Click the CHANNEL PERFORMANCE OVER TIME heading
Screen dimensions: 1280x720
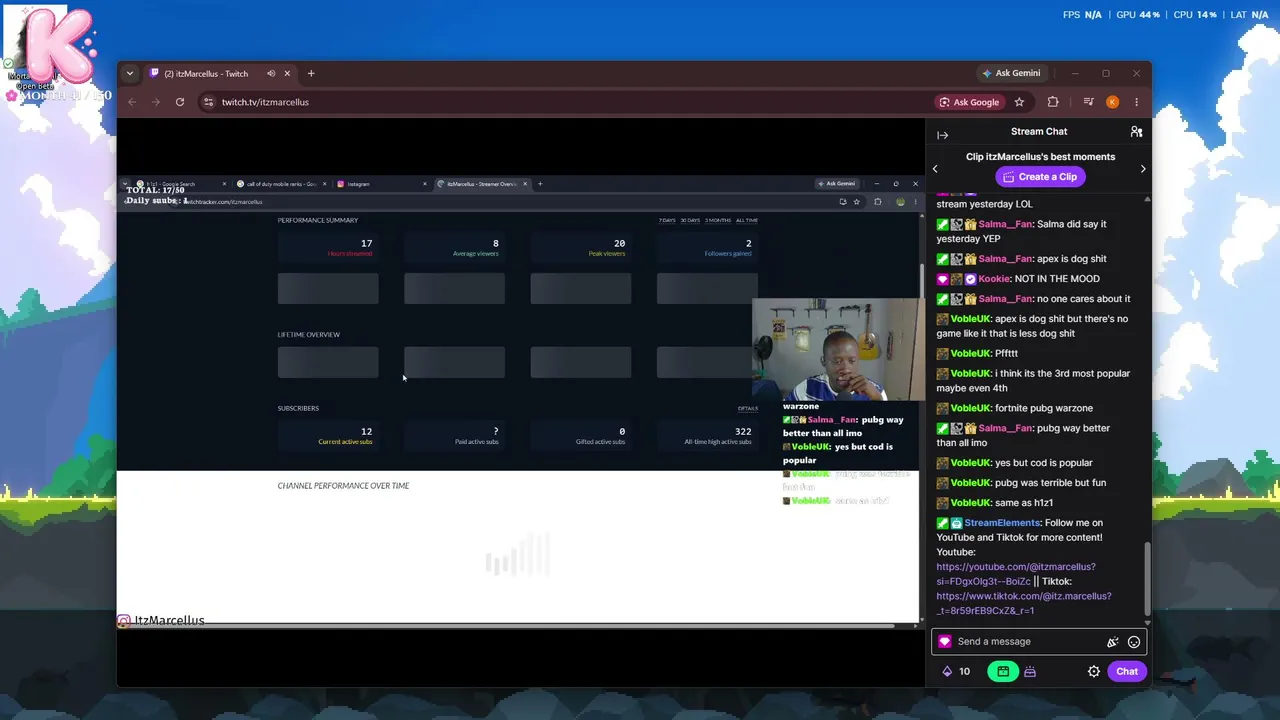(343, 486)
